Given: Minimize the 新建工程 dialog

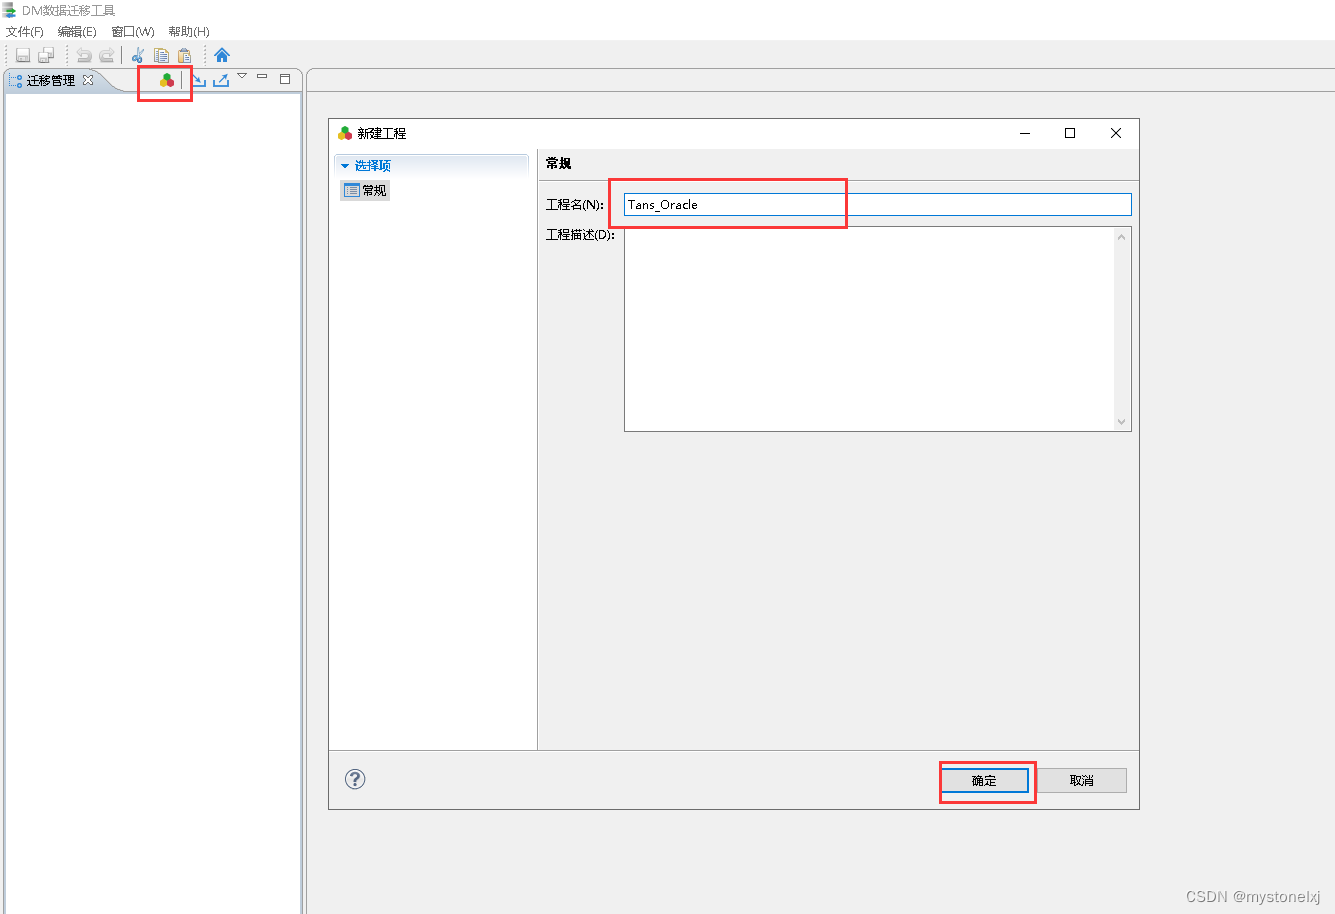Looking at the screenshot, I should 1025,133.
